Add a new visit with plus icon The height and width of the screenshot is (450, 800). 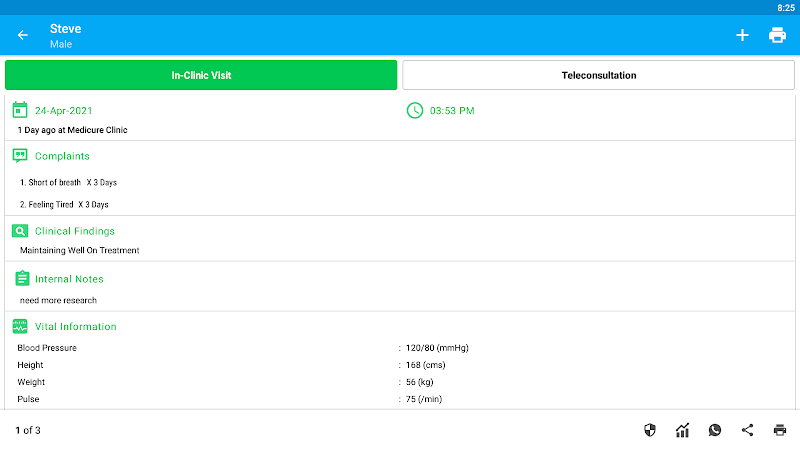click(x=742, y=35)
